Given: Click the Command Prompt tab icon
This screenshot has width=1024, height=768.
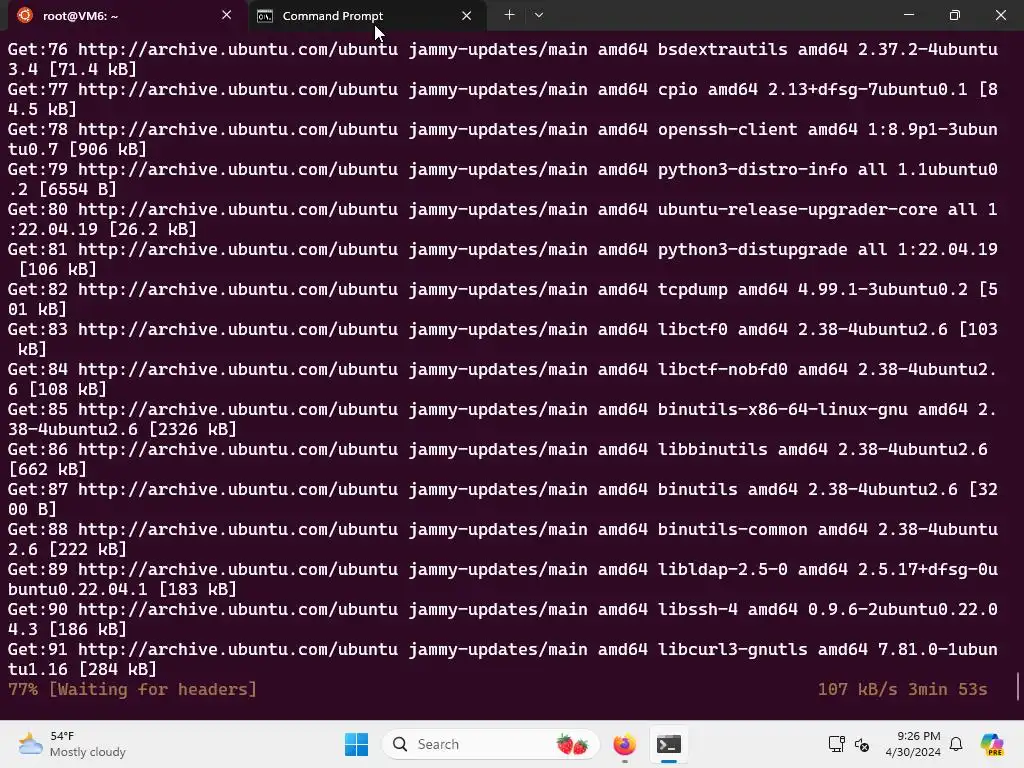Looking at the screenshot, I should pos(264,16).
